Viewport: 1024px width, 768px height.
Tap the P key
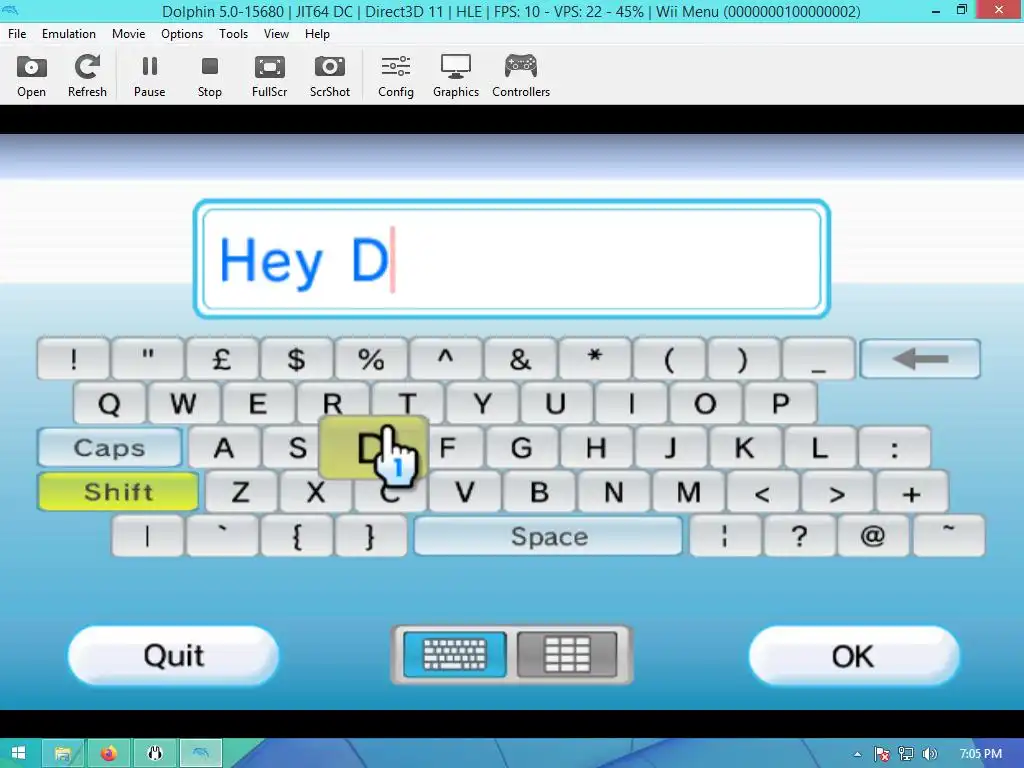coord(780,403)
